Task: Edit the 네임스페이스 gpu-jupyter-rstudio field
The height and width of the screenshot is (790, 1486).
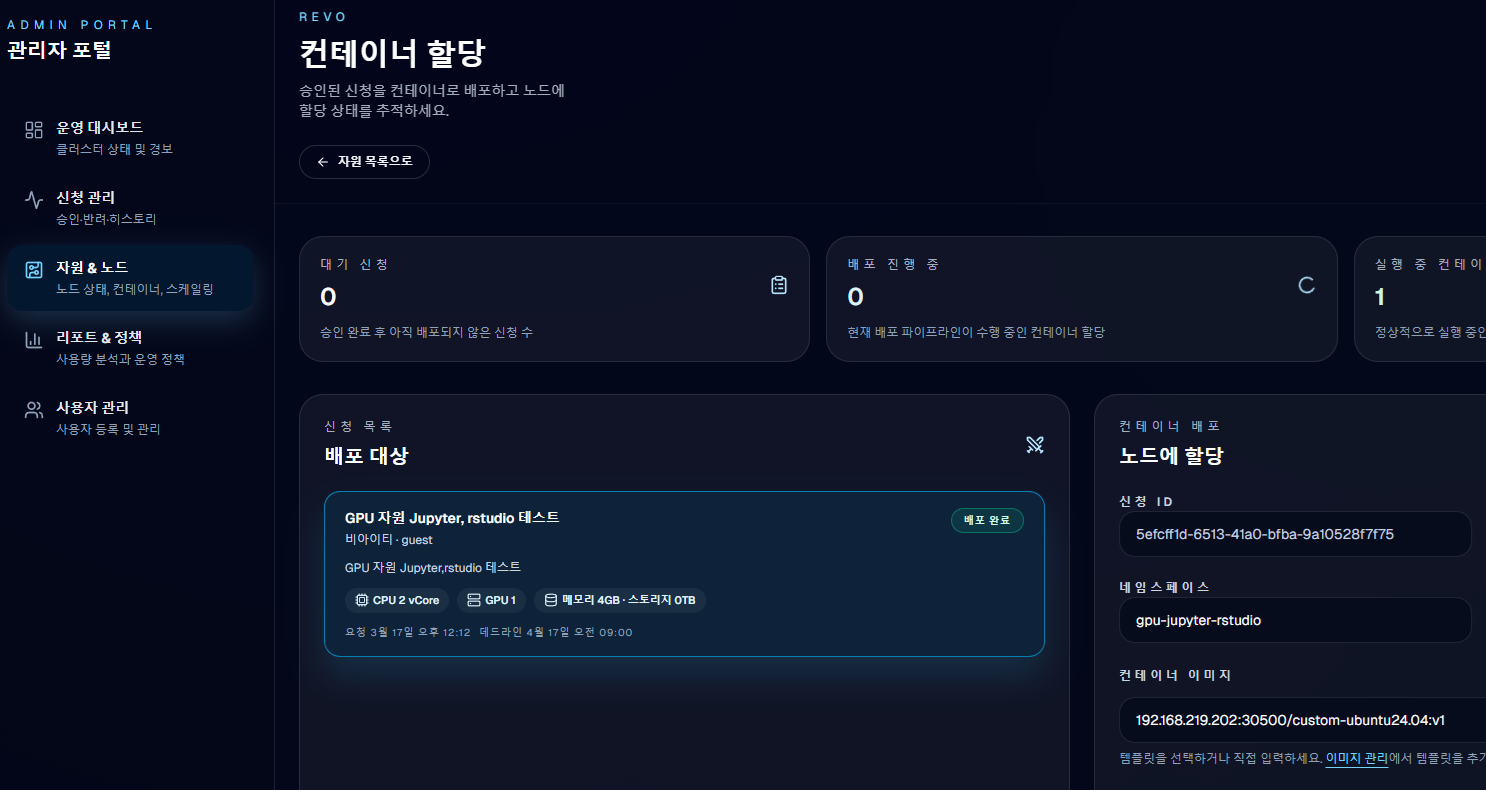Action: coord(1295,620)
